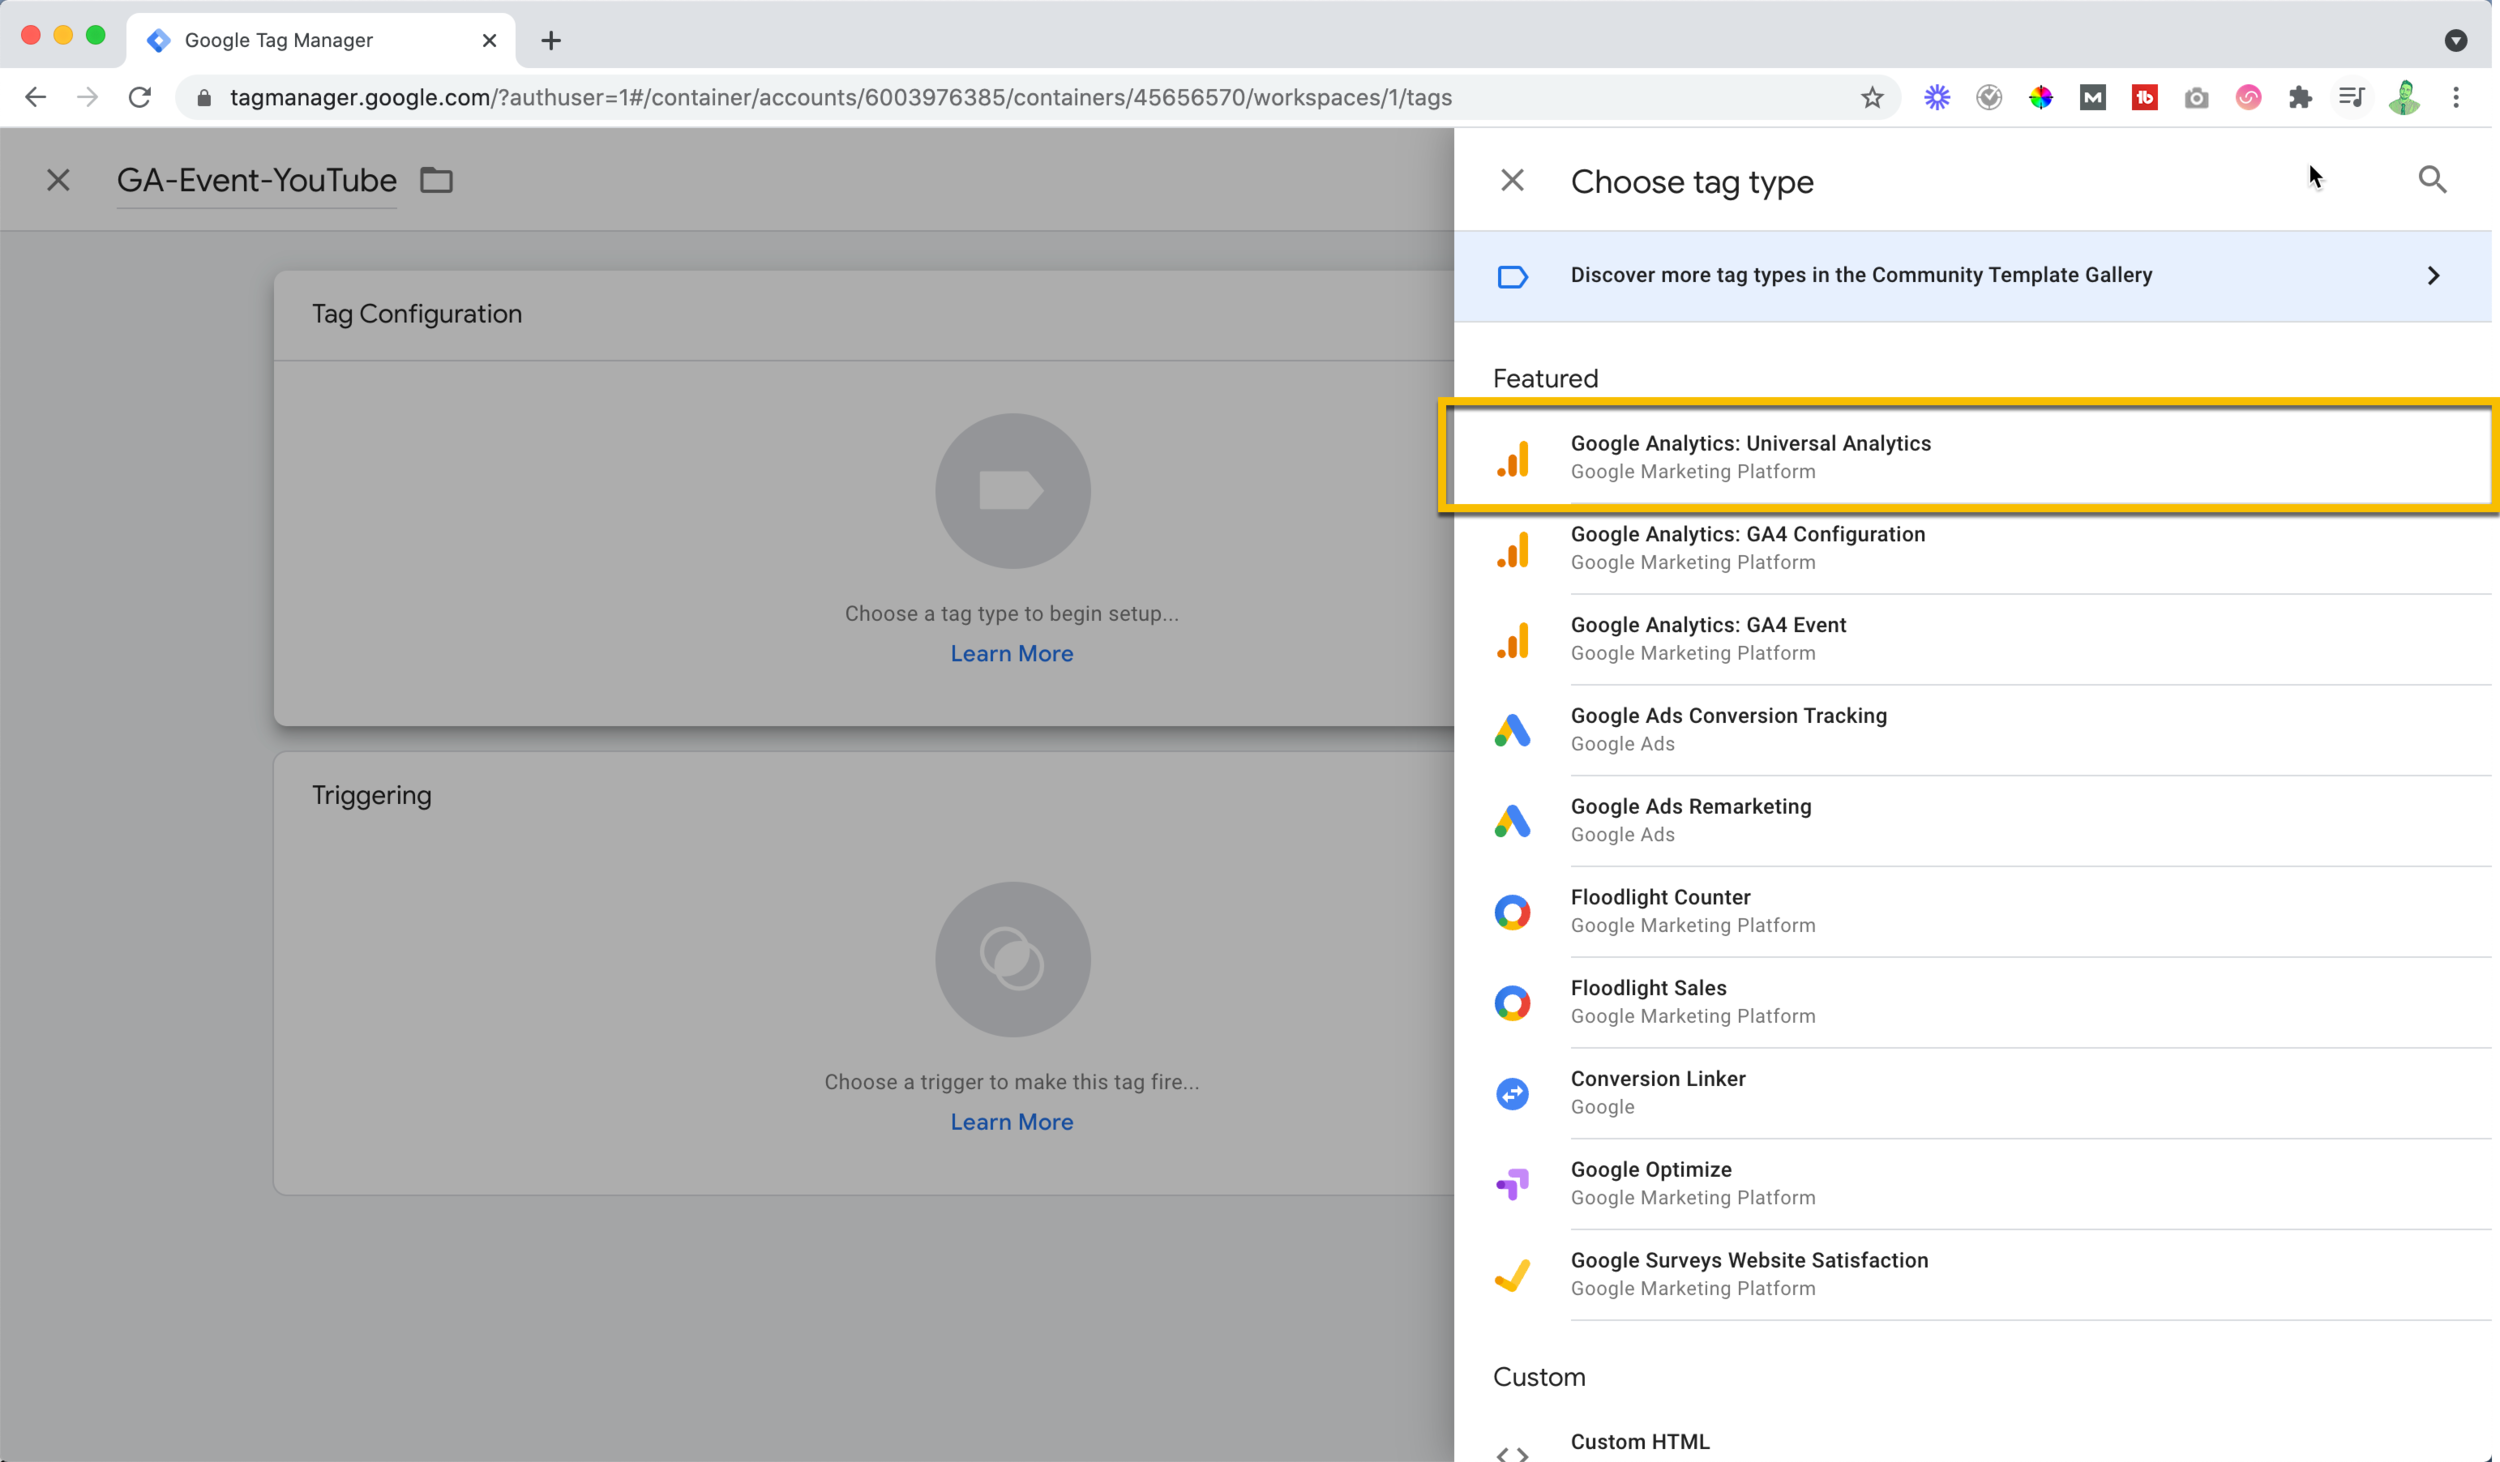
Task: Click the tagmanager.google.com address bar
Action: click(x=1037, y=98)
